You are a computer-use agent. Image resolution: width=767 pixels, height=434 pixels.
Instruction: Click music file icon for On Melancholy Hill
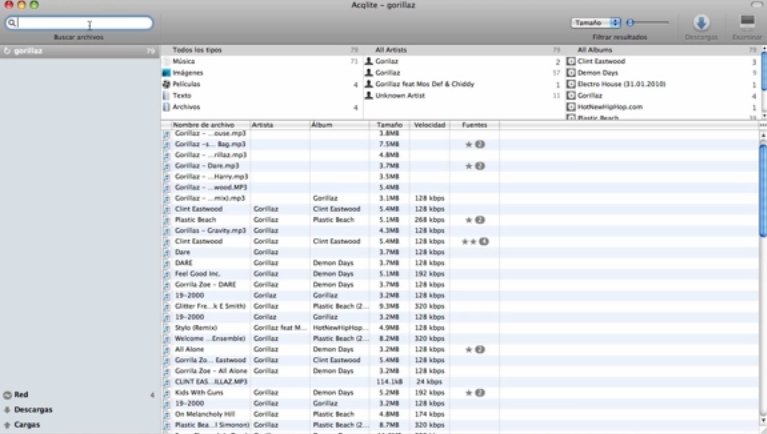166,414
